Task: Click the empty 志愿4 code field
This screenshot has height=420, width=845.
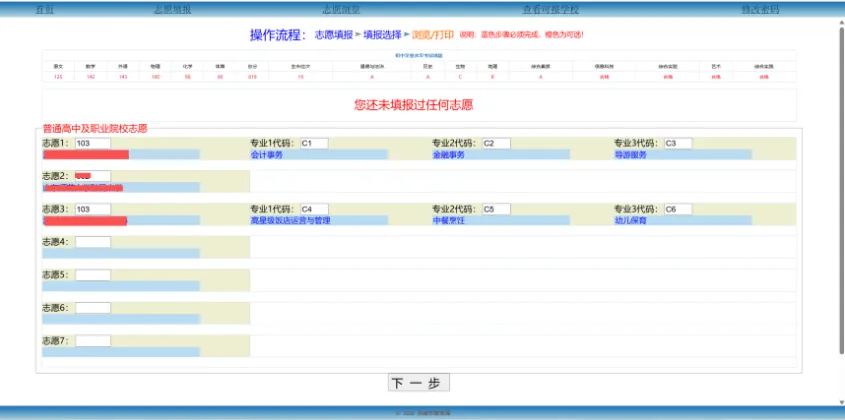Action: (93, 242)
